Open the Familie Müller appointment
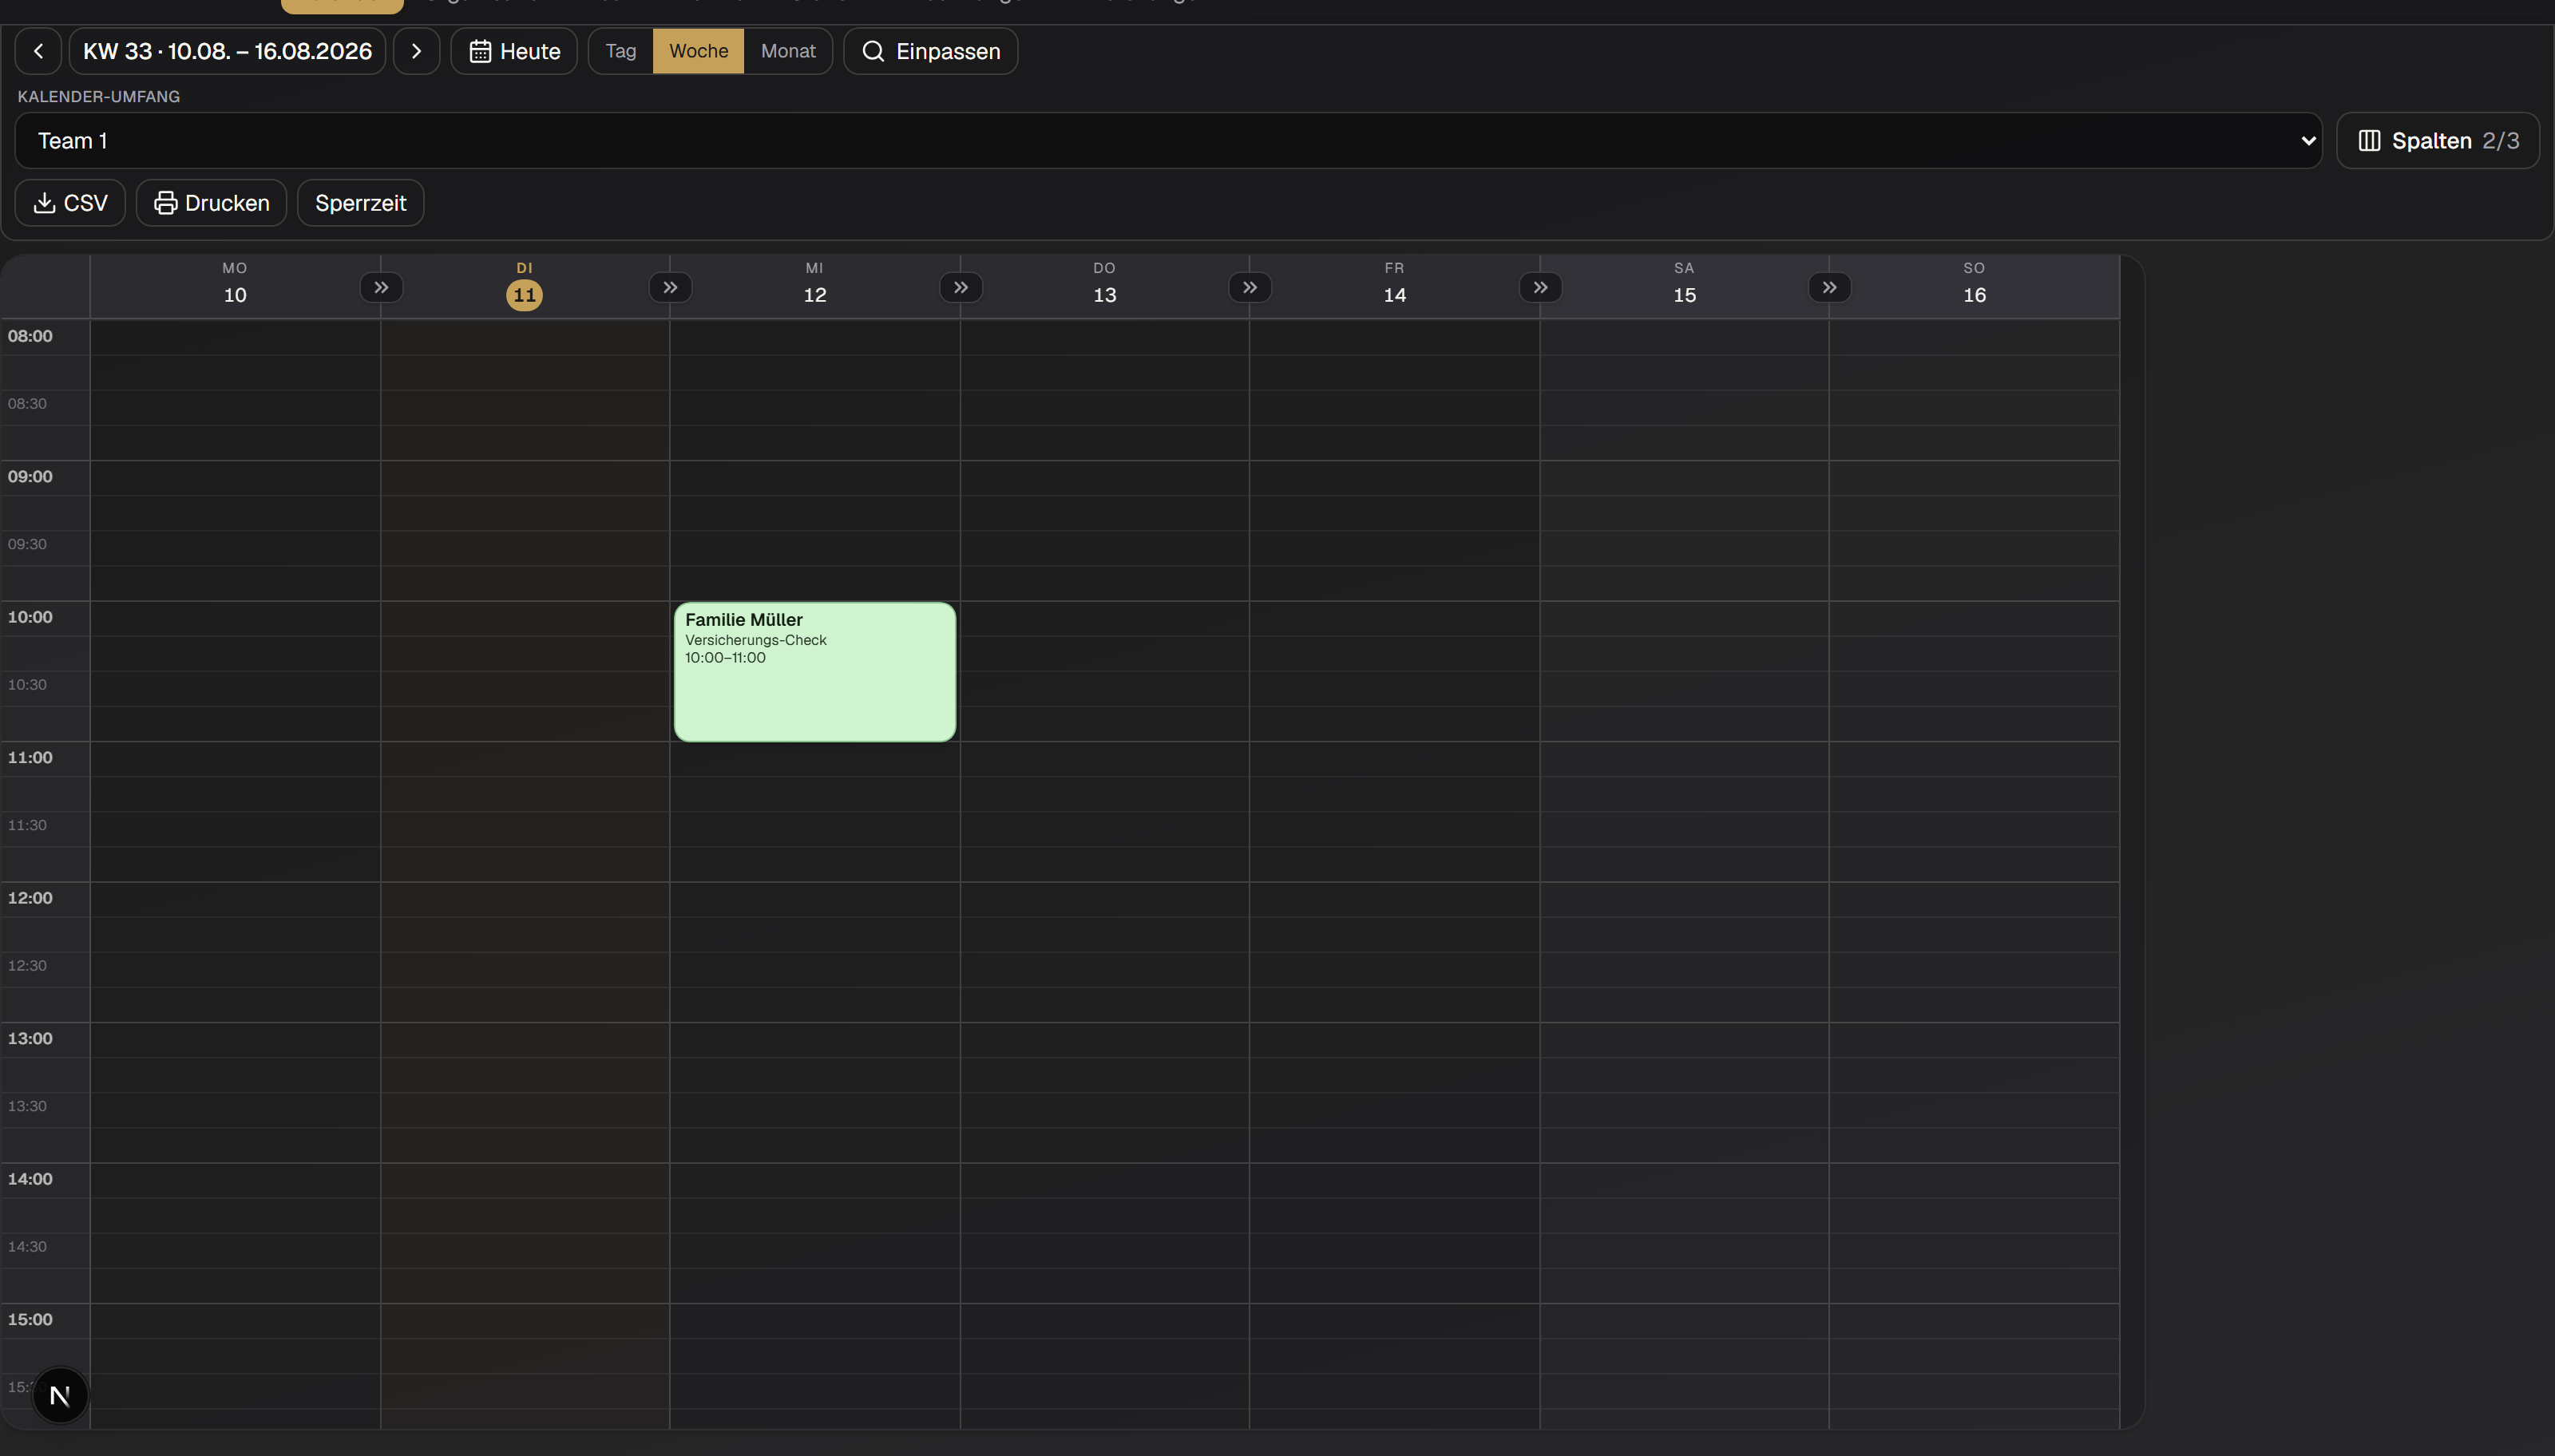 pos(815,672)
